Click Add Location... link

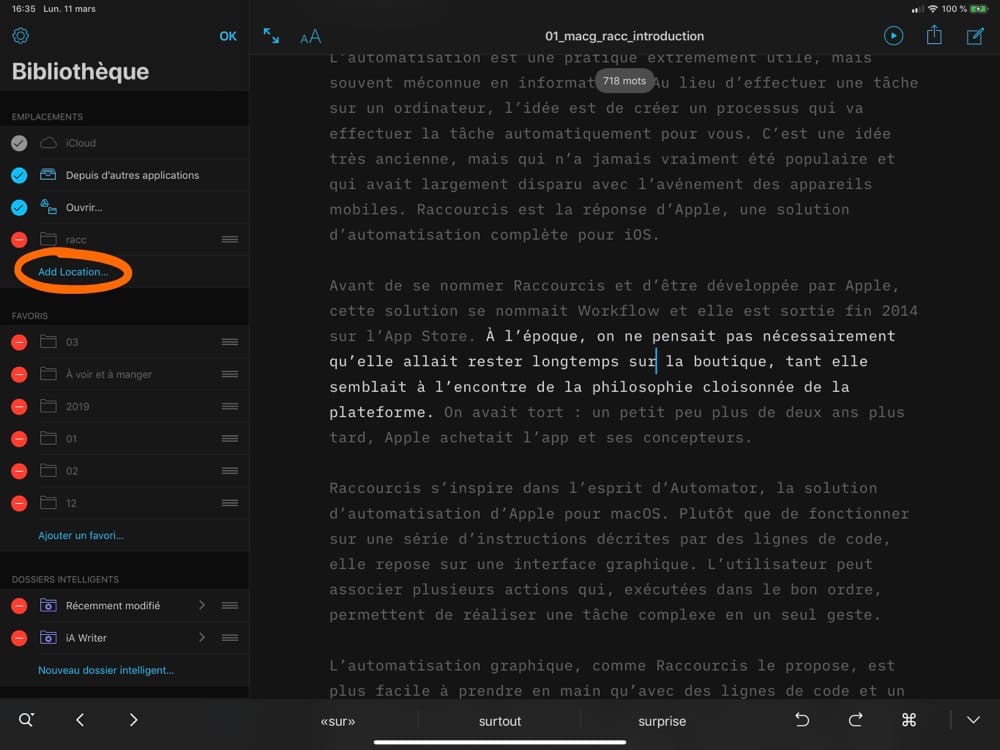click(x=73, y=272)
